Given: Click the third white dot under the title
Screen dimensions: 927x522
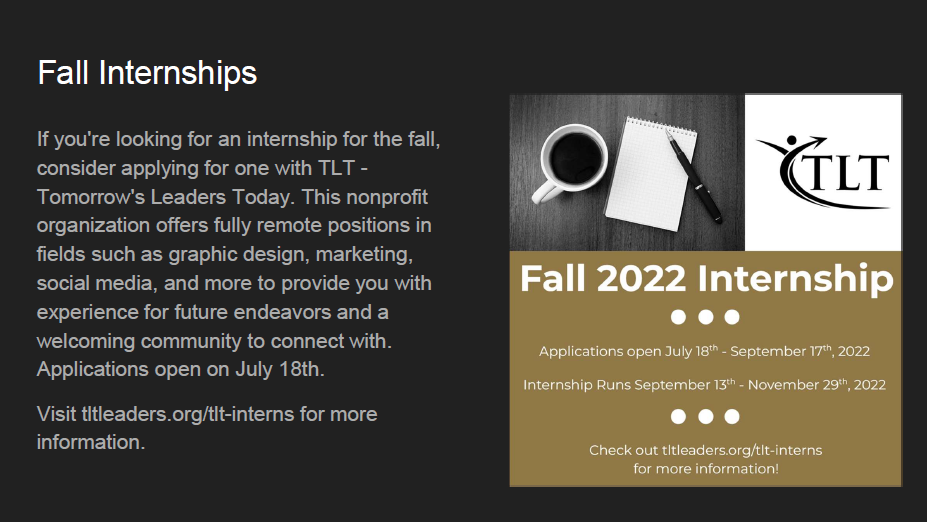Looking at the screenshot, I should coord(732,317).
